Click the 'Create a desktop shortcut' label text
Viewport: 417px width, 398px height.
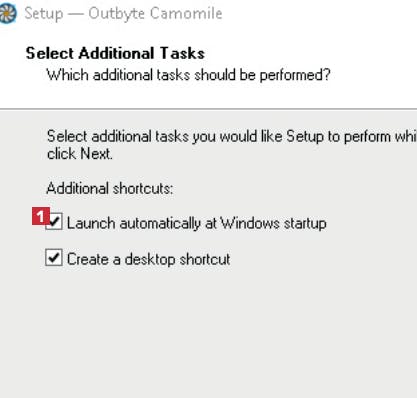tap(148, 259)
